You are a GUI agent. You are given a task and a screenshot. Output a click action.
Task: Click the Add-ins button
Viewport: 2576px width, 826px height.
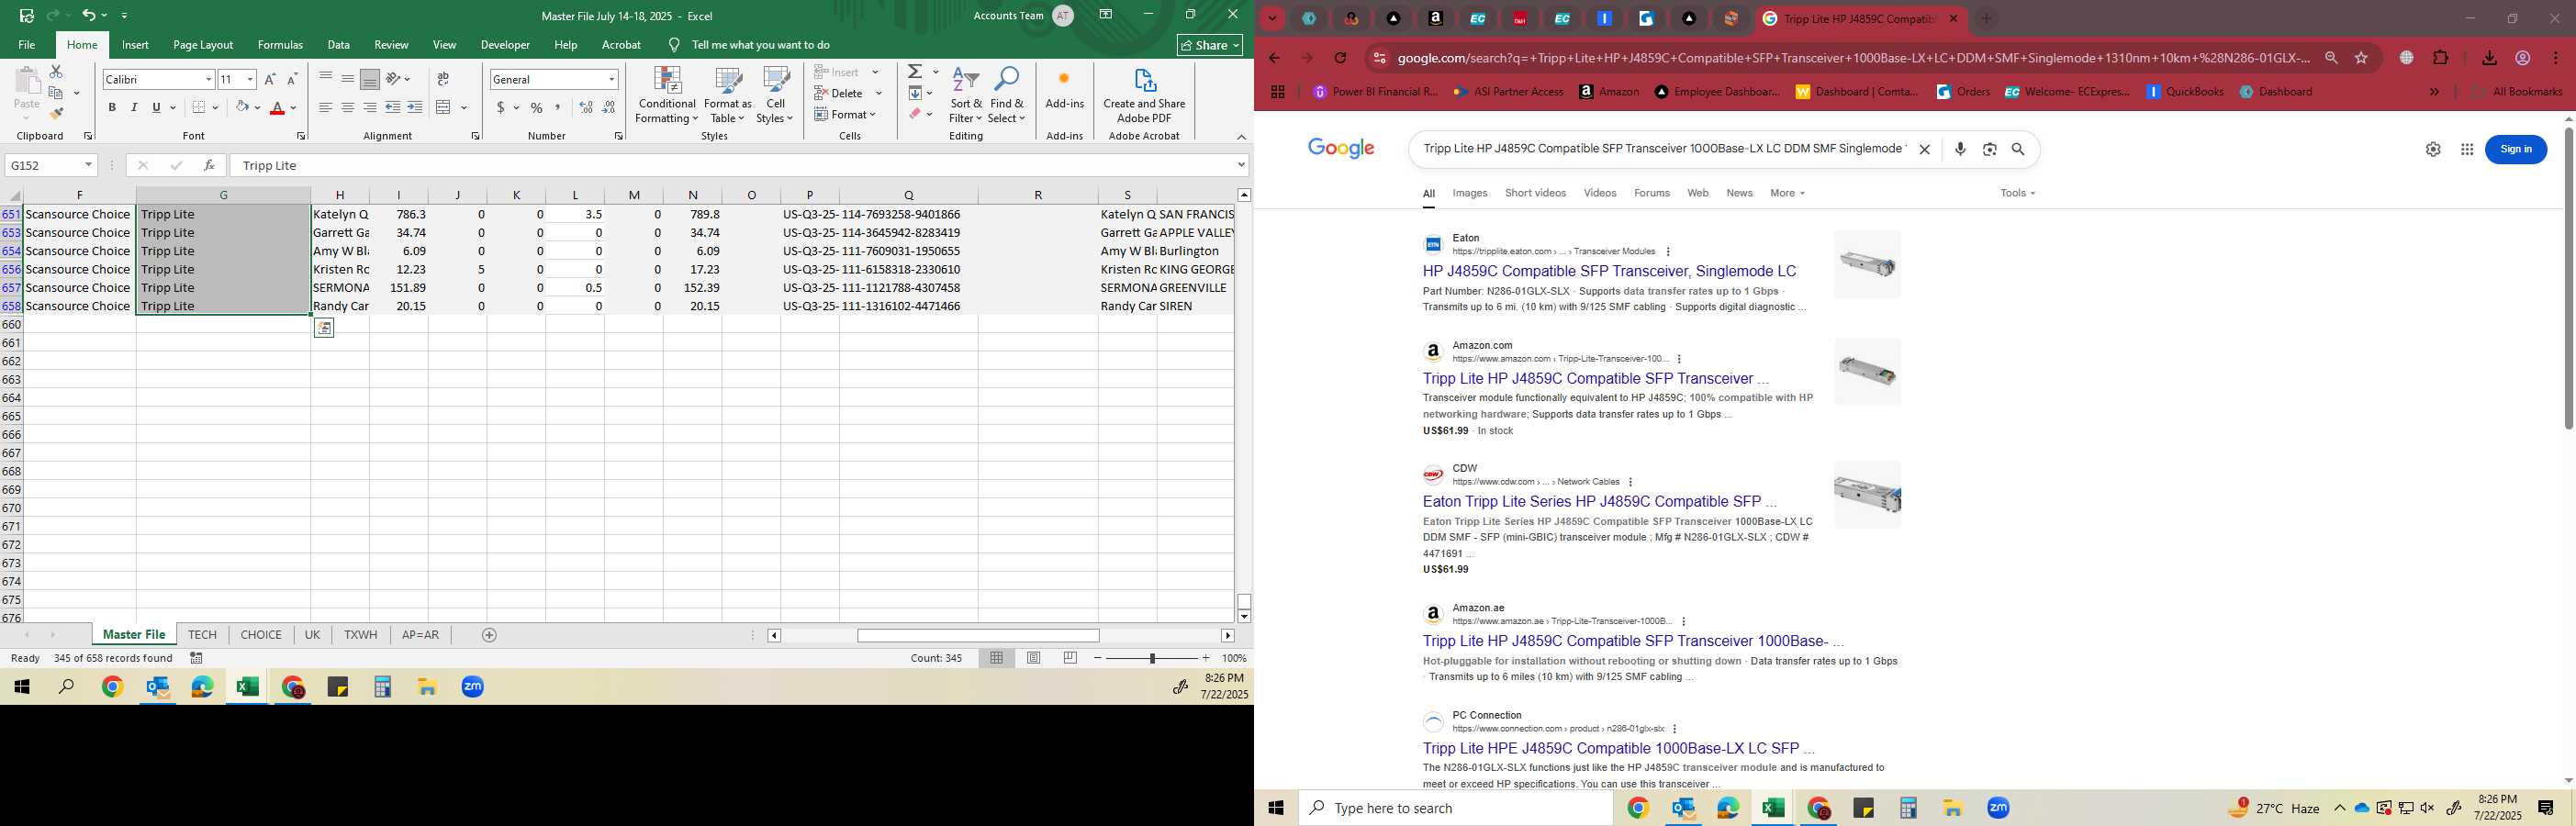(x=1064, y=90)
